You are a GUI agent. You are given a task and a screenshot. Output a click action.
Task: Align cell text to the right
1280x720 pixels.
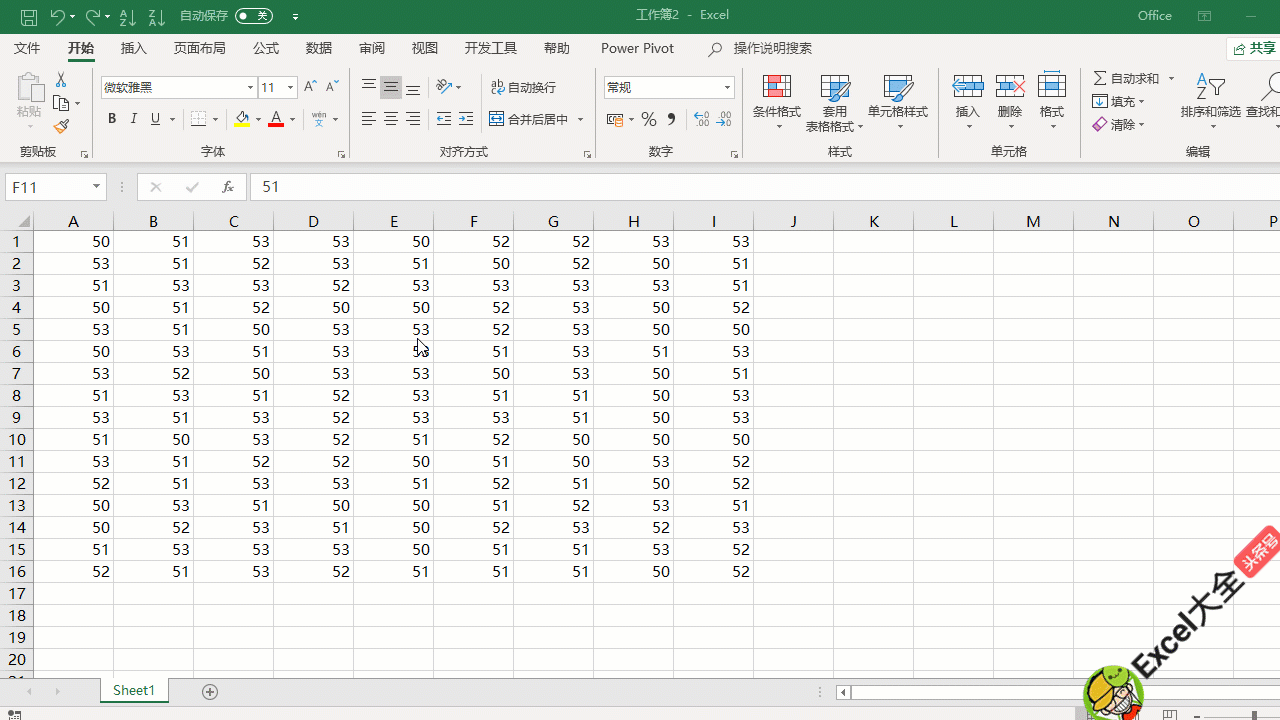coord(413,119)
